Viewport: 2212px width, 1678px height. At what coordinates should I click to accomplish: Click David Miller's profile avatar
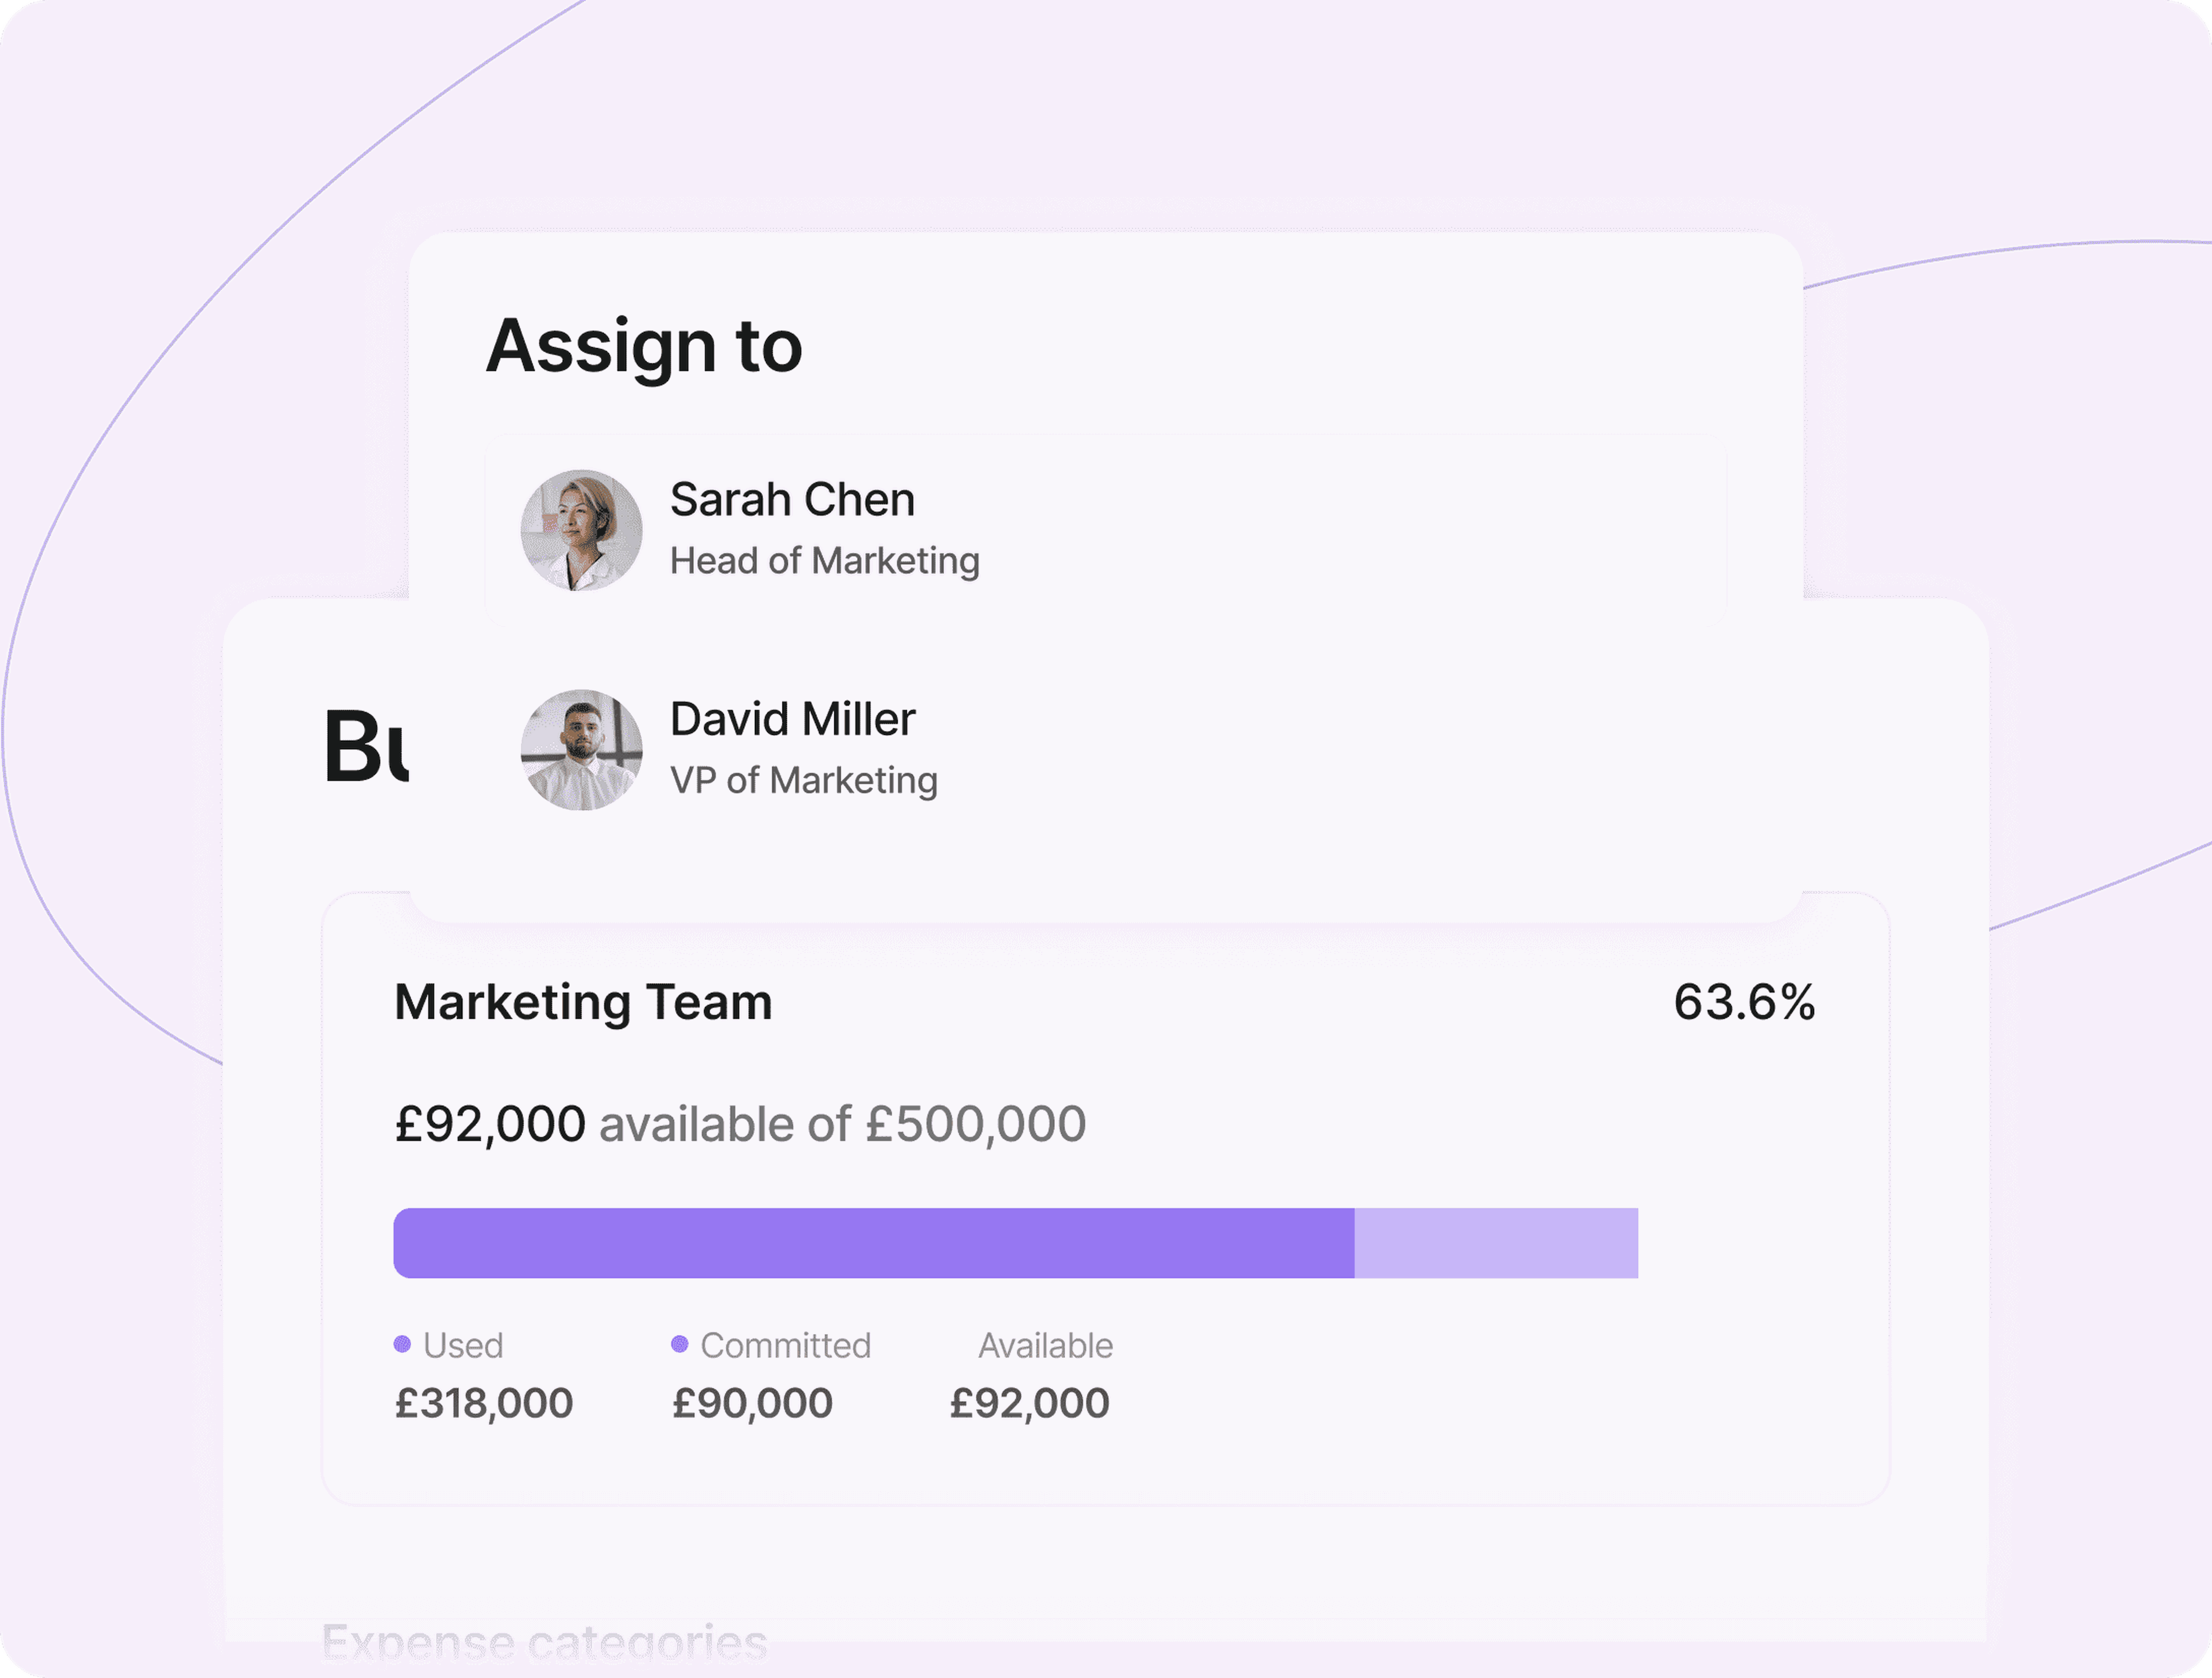pos(581,750)
